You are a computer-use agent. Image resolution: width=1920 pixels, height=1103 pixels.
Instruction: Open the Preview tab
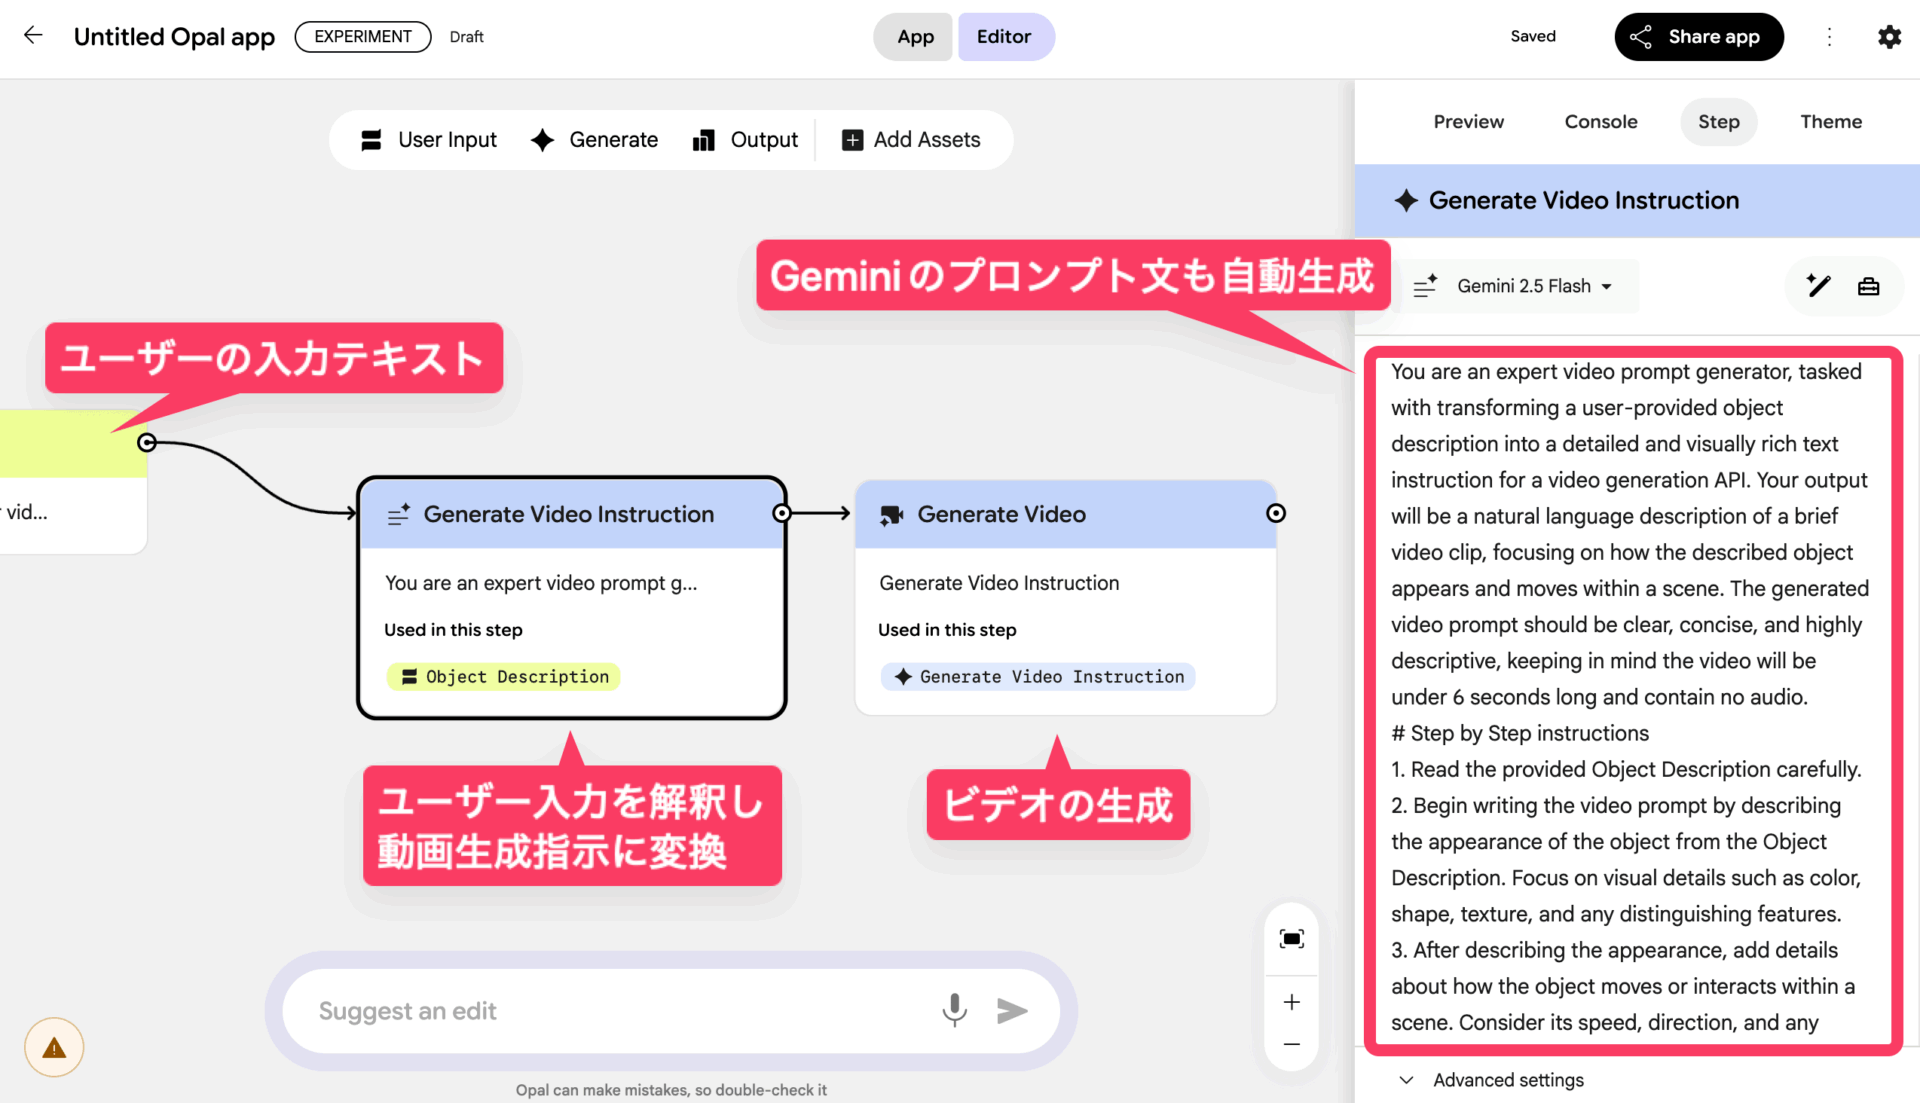1468,121
